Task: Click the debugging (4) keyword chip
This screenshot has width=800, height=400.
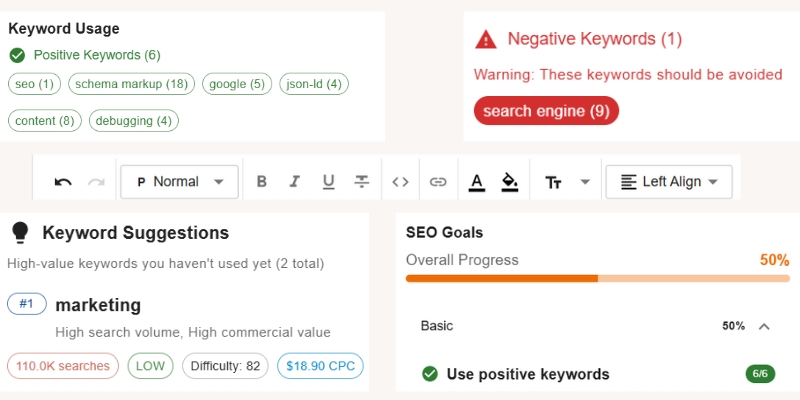Action: tap(134, 121)
